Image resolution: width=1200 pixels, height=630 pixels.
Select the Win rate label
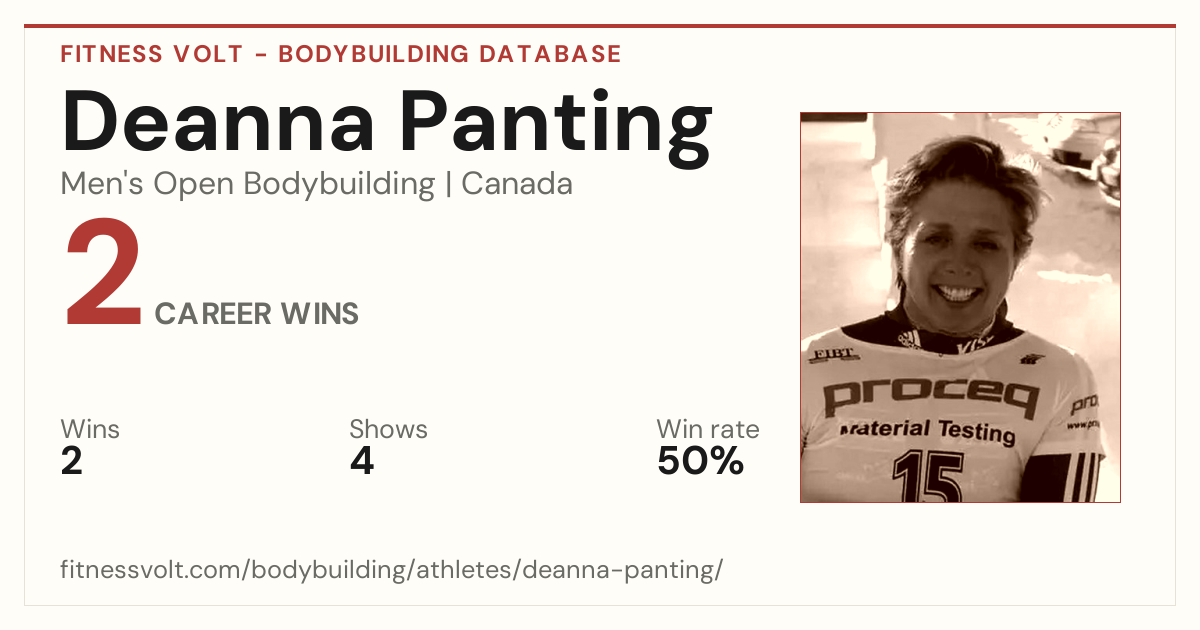(x=708, y=429)
